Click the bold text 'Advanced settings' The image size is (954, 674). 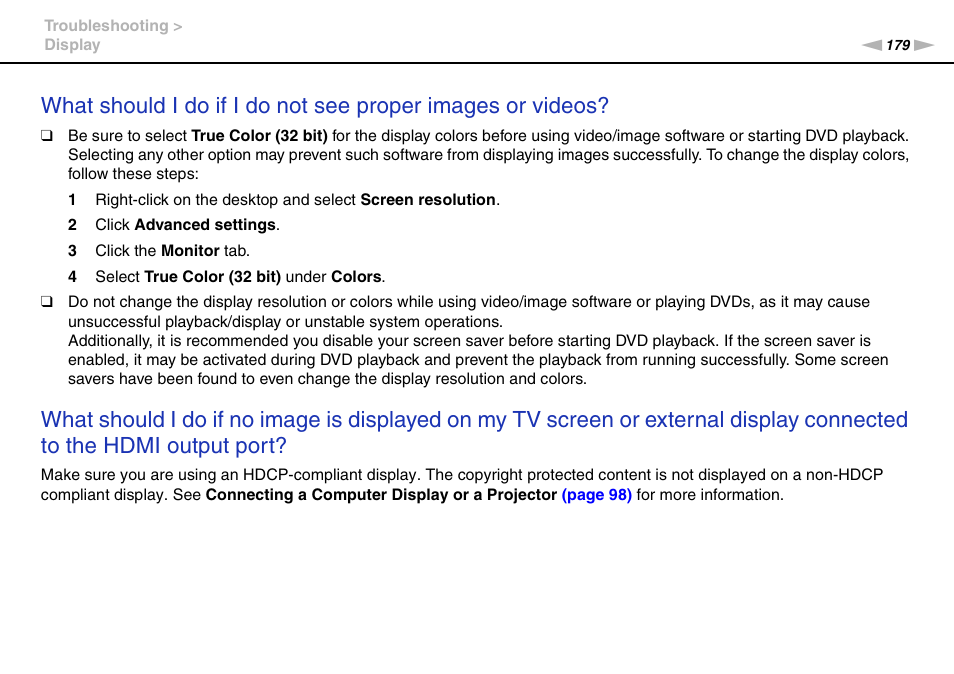[205, 225]
